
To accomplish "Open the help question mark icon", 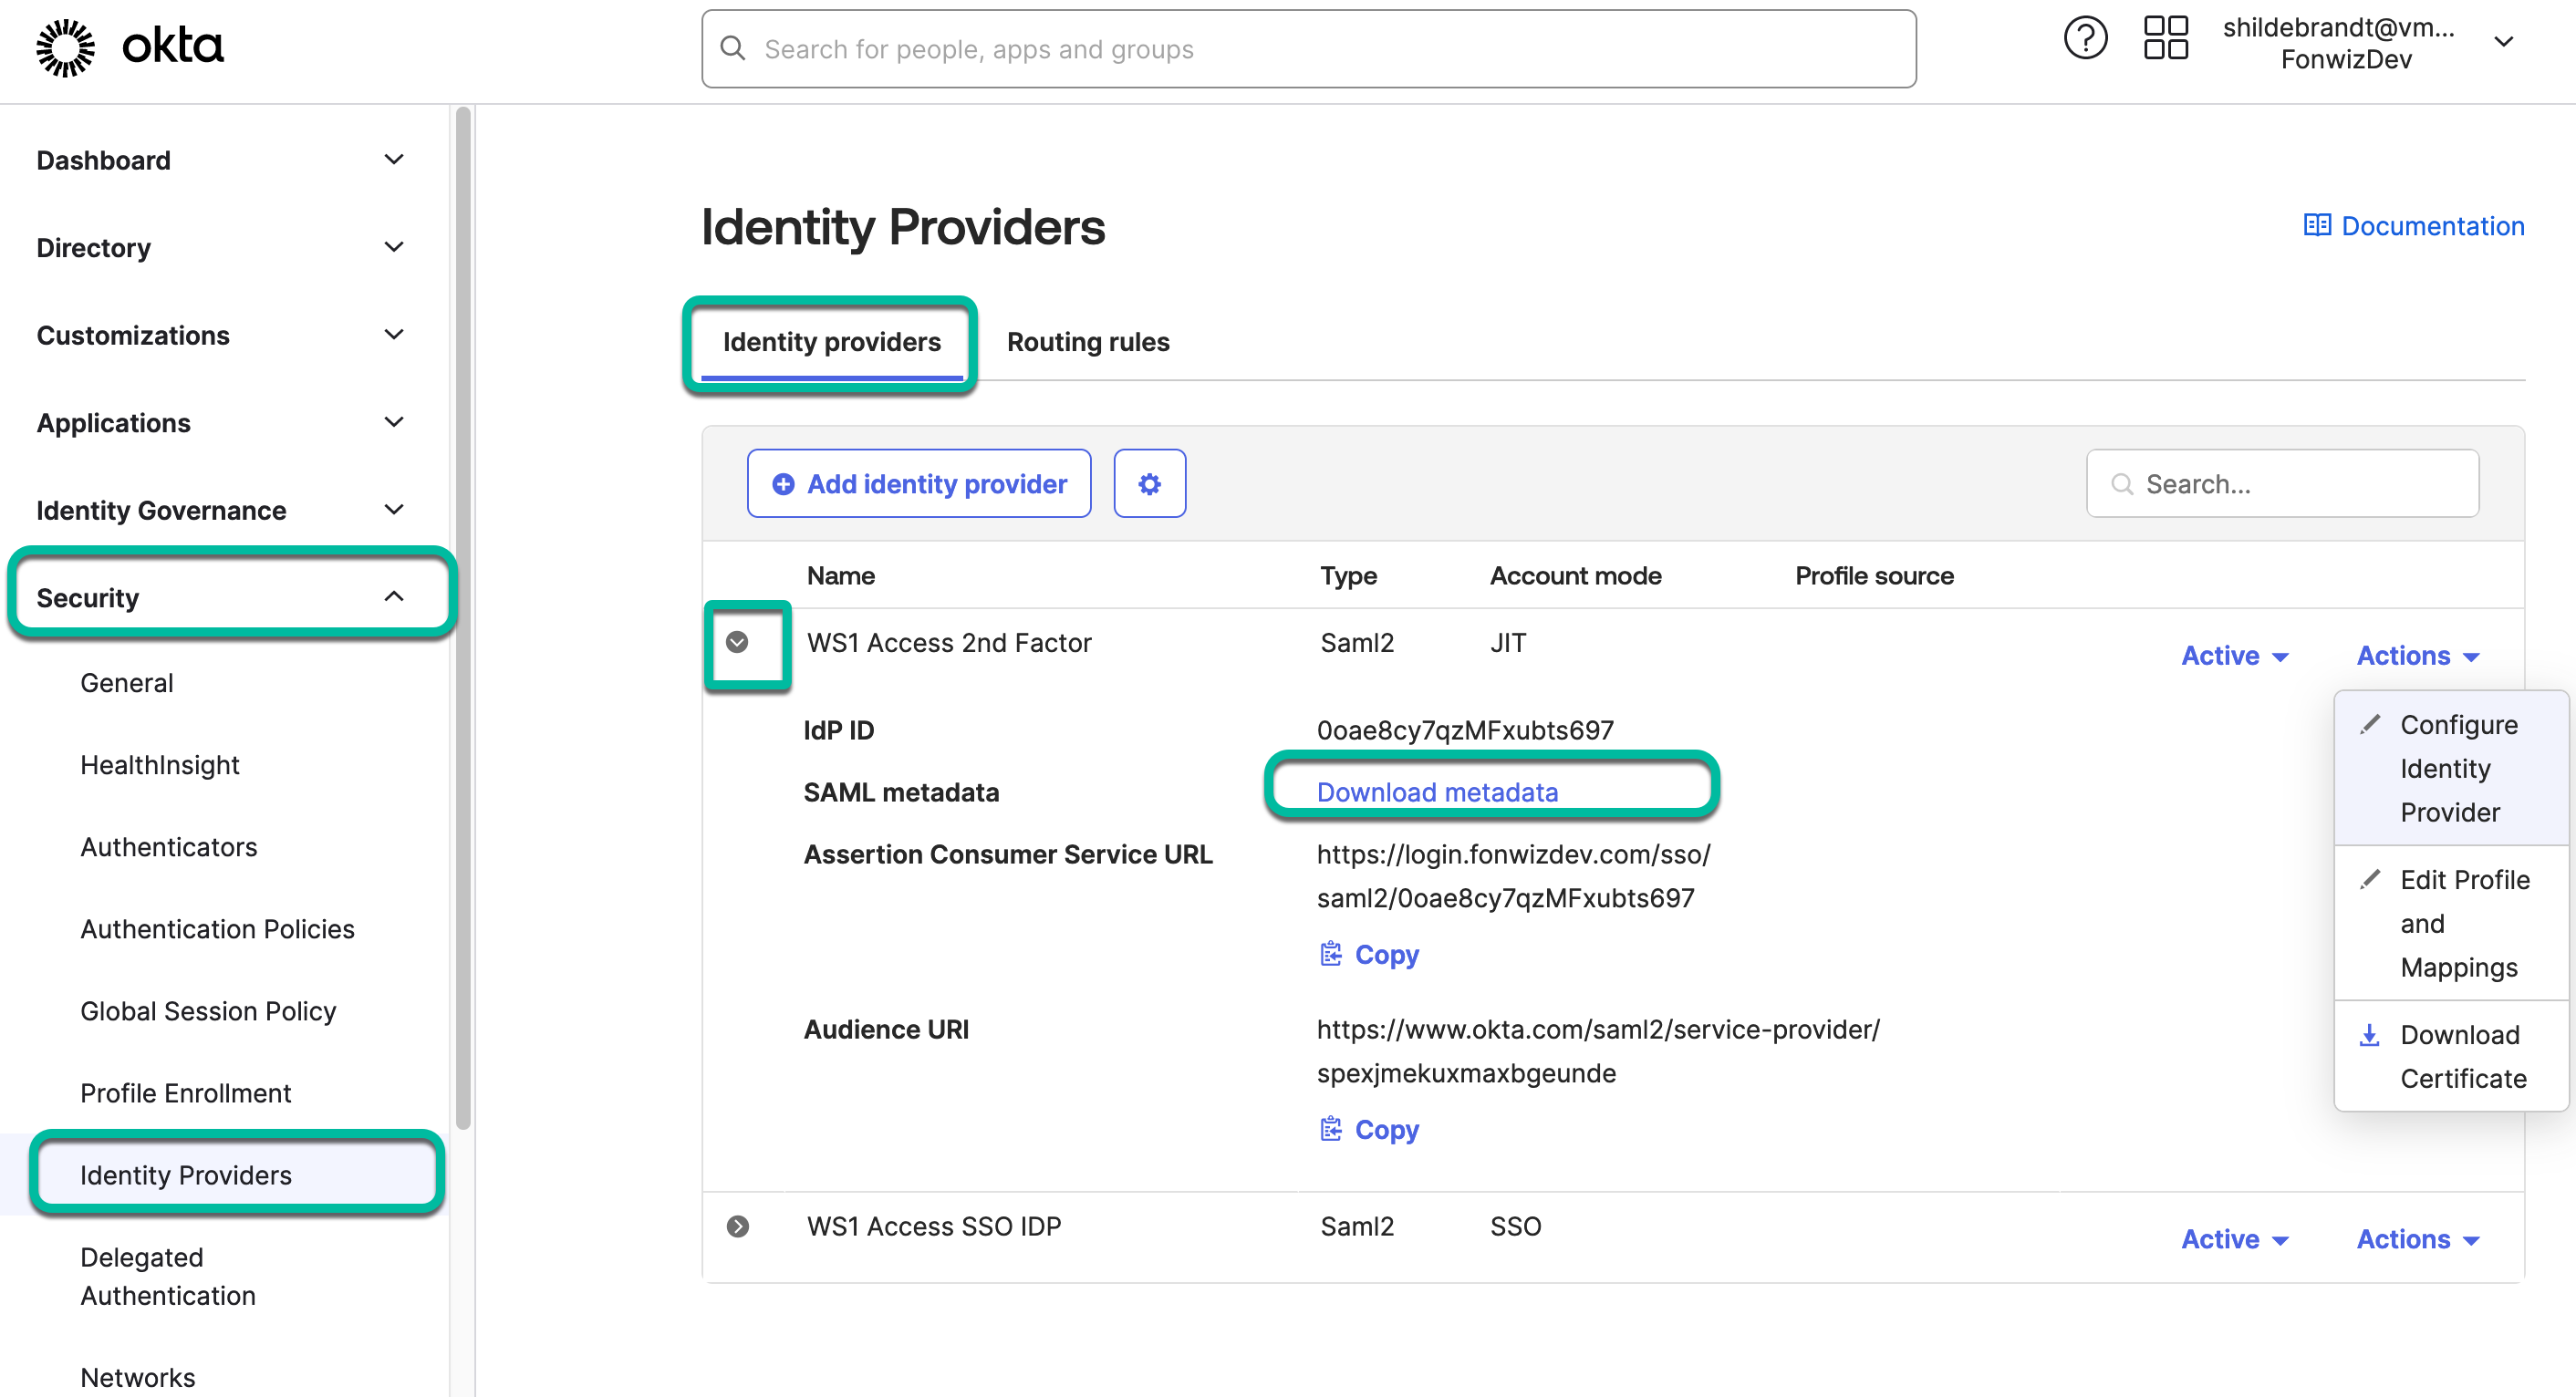I will pos(2085,40).
